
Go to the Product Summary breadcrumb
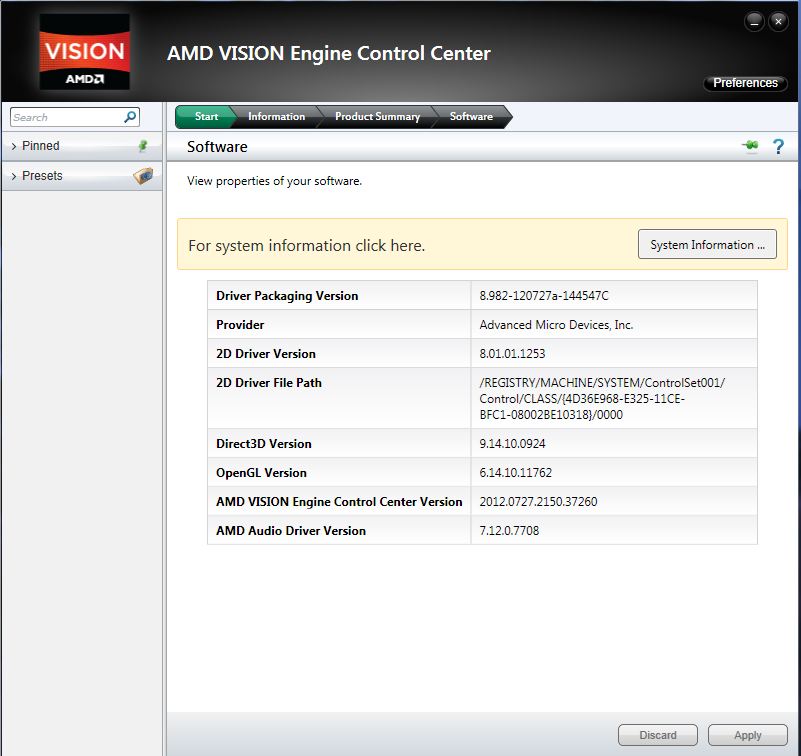(x=377, y=116)
